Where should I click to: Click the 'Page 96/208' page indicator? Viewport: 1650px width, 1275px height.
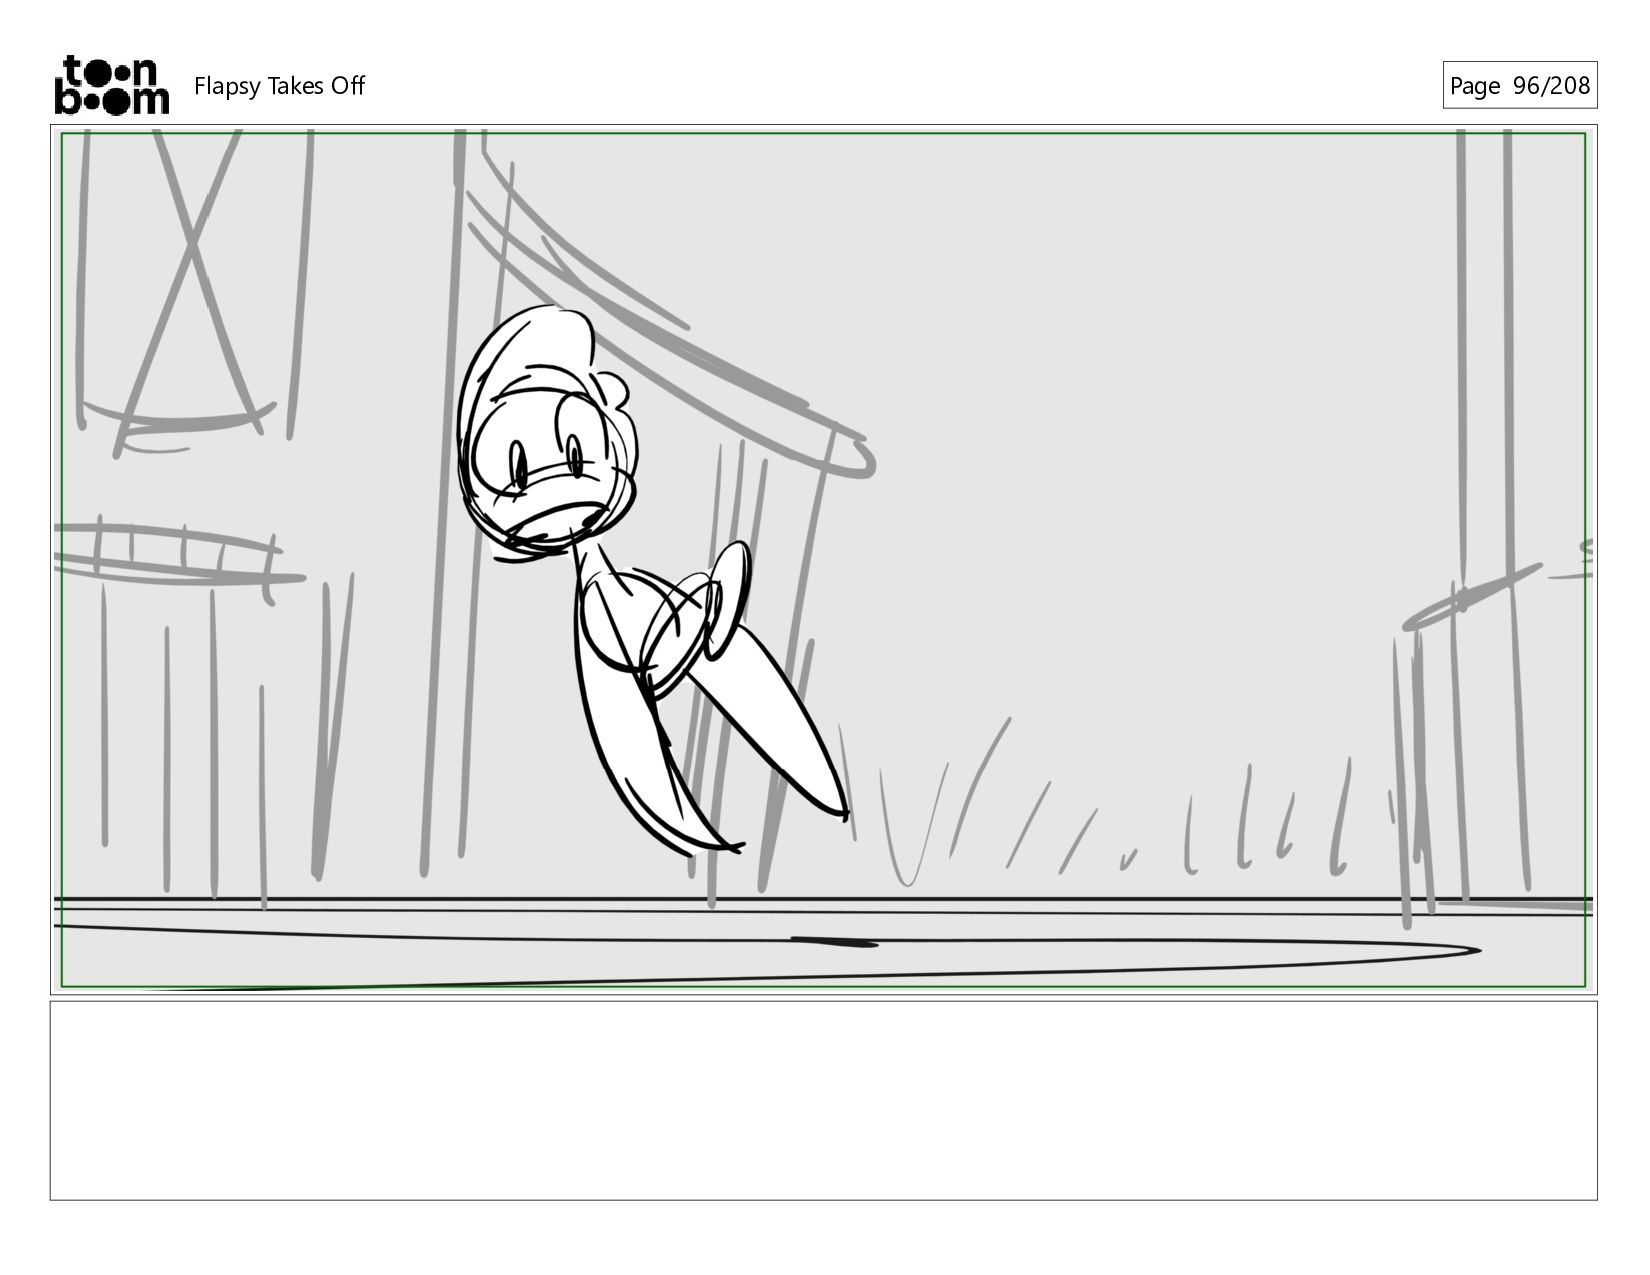tap(1519, 86)
